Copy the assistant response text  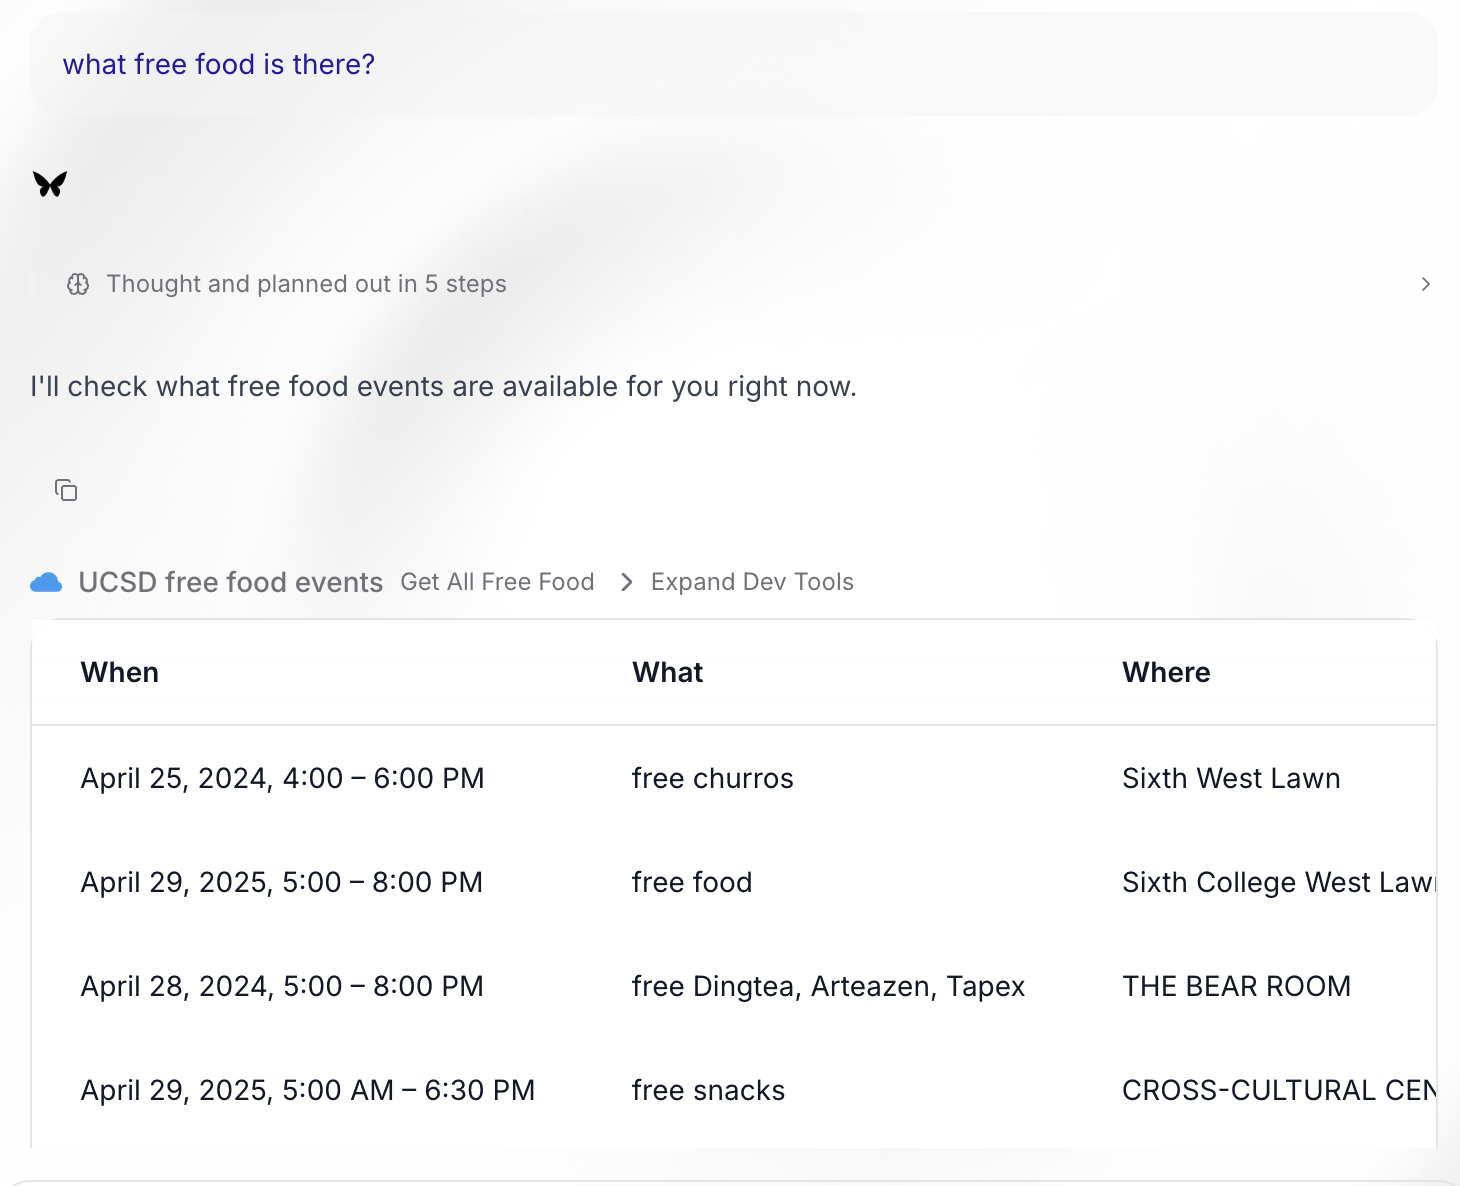[x=66, y=490]
